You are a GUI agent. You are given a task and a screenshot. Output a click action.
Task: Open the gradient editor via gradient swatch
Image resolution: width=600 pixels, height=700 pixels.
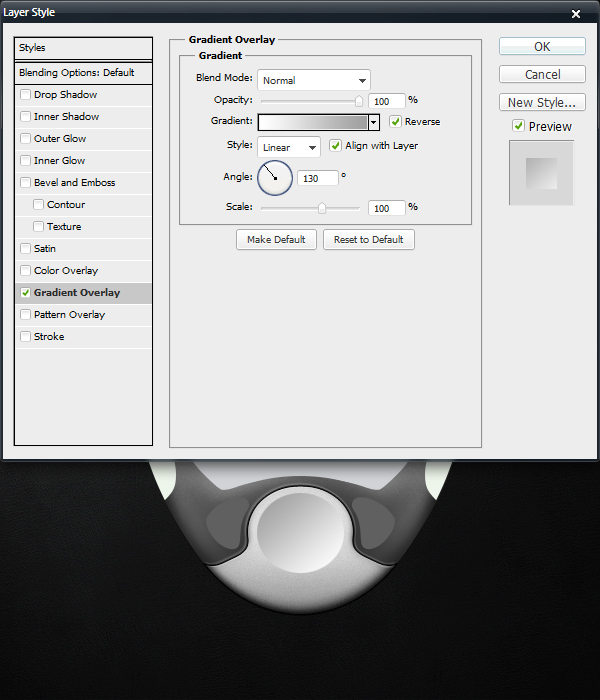pyautogui.click(x=313, y=122)
